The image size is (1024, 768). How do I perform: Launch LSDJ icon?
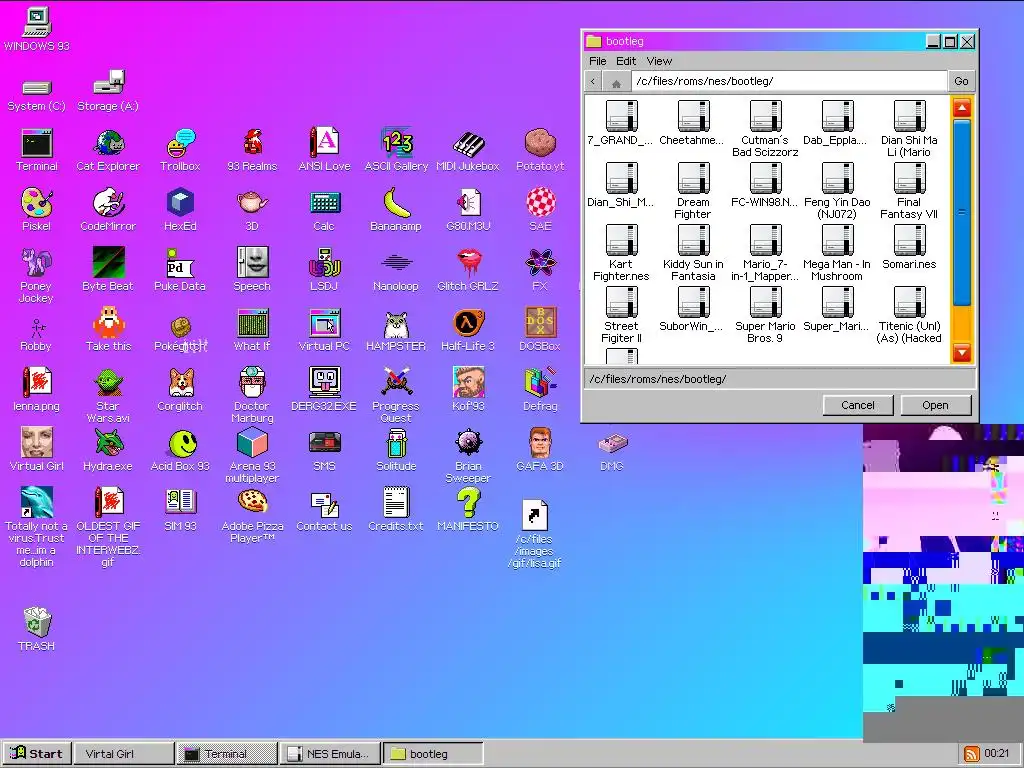coord(324,270)
